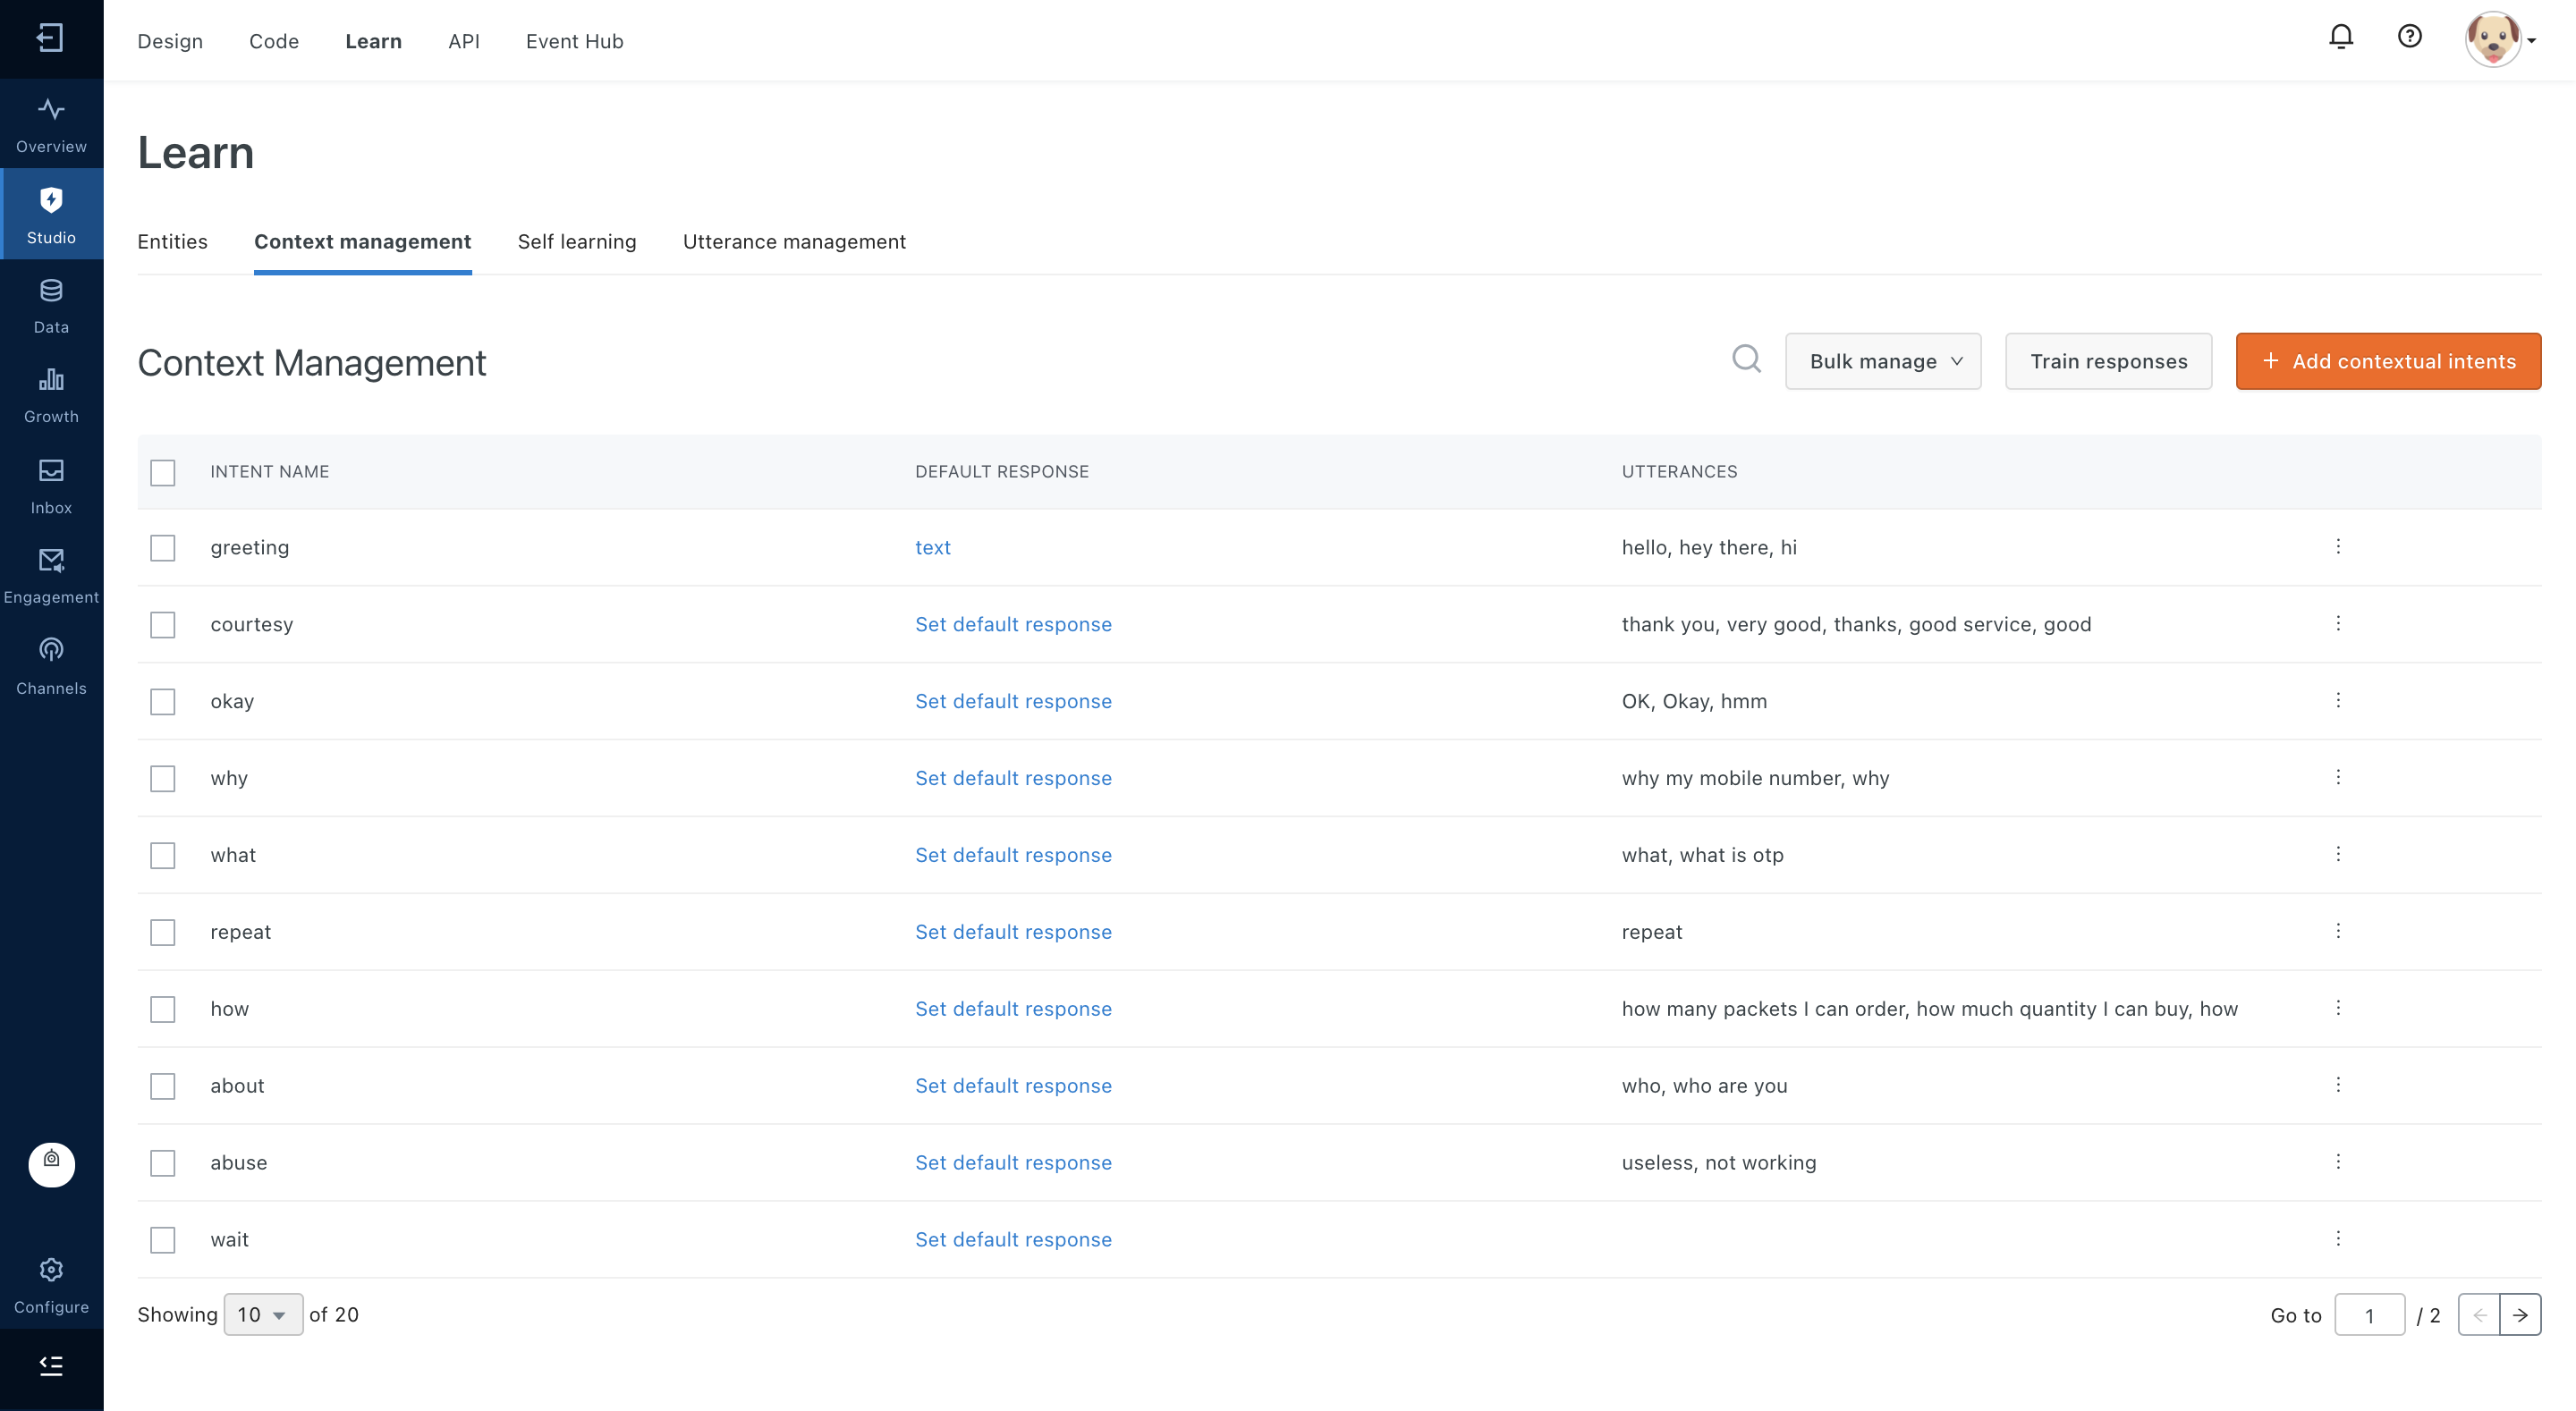Check the how intent checkbox
The height and width of the screenshot is (1411, 2576).
pos(163,1010)
